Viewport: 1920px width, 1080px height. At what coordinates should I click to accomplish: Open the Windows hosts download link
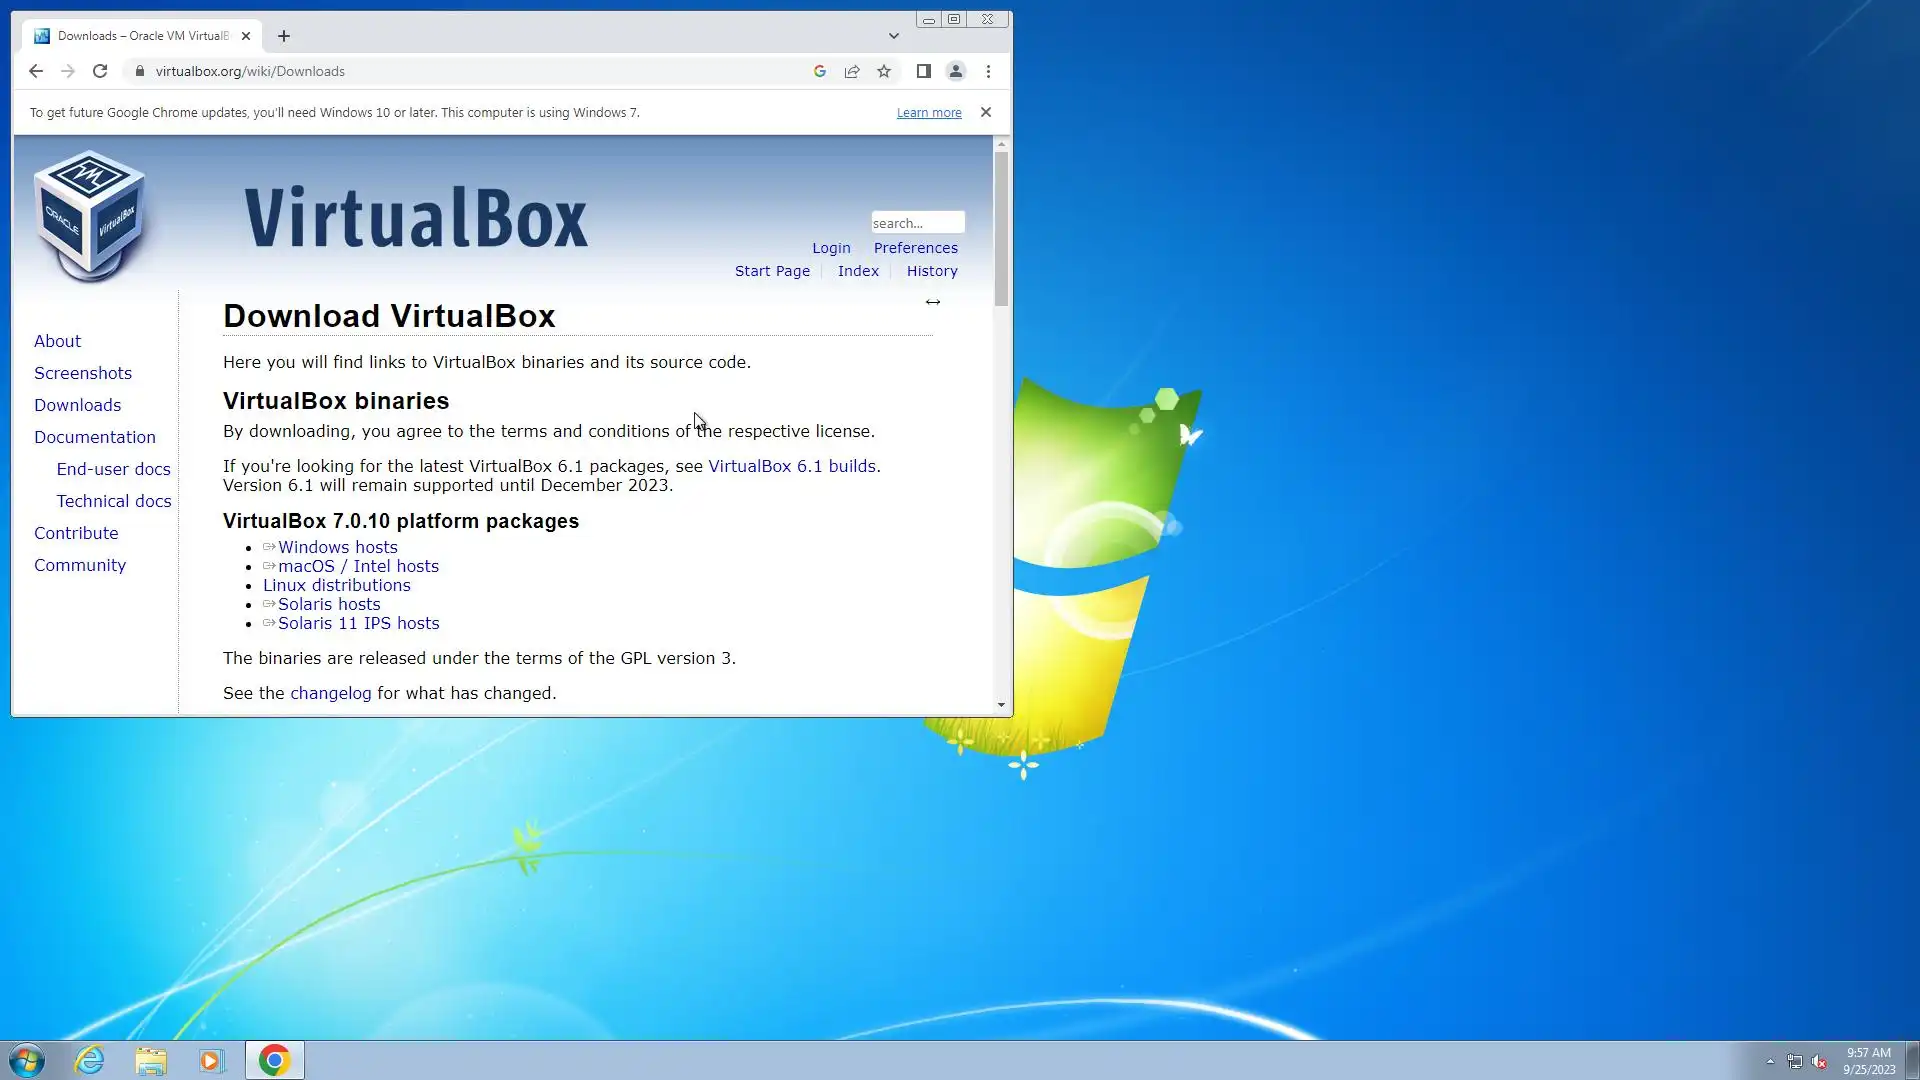pos(337,547)
